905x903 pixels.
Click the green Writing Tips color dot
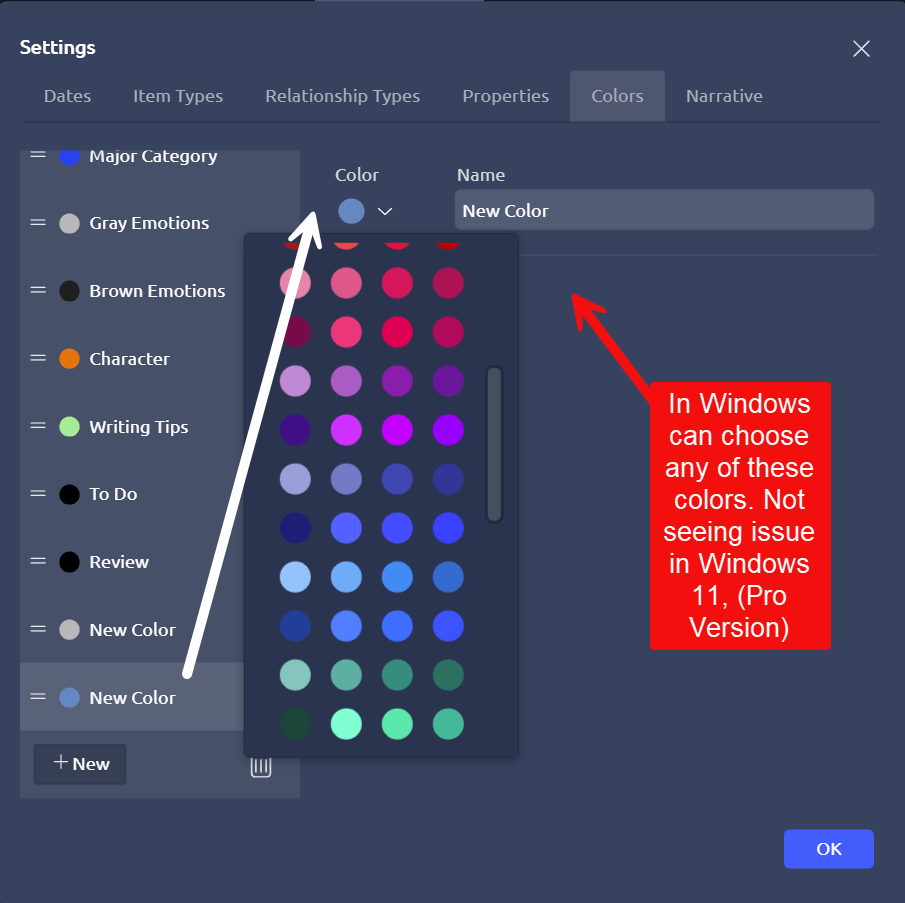(x=69, y=427)
